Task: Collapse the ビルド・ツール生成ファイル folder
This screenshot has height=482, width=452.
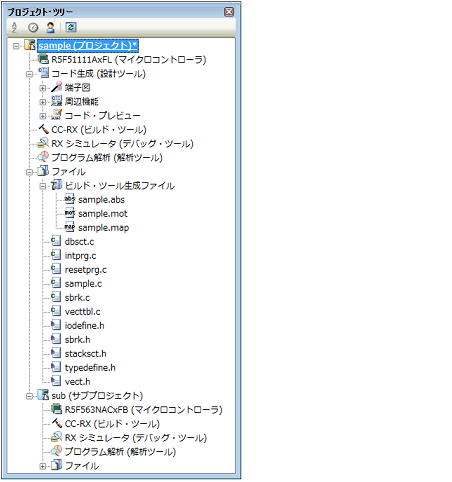Action: coord(43,186)
